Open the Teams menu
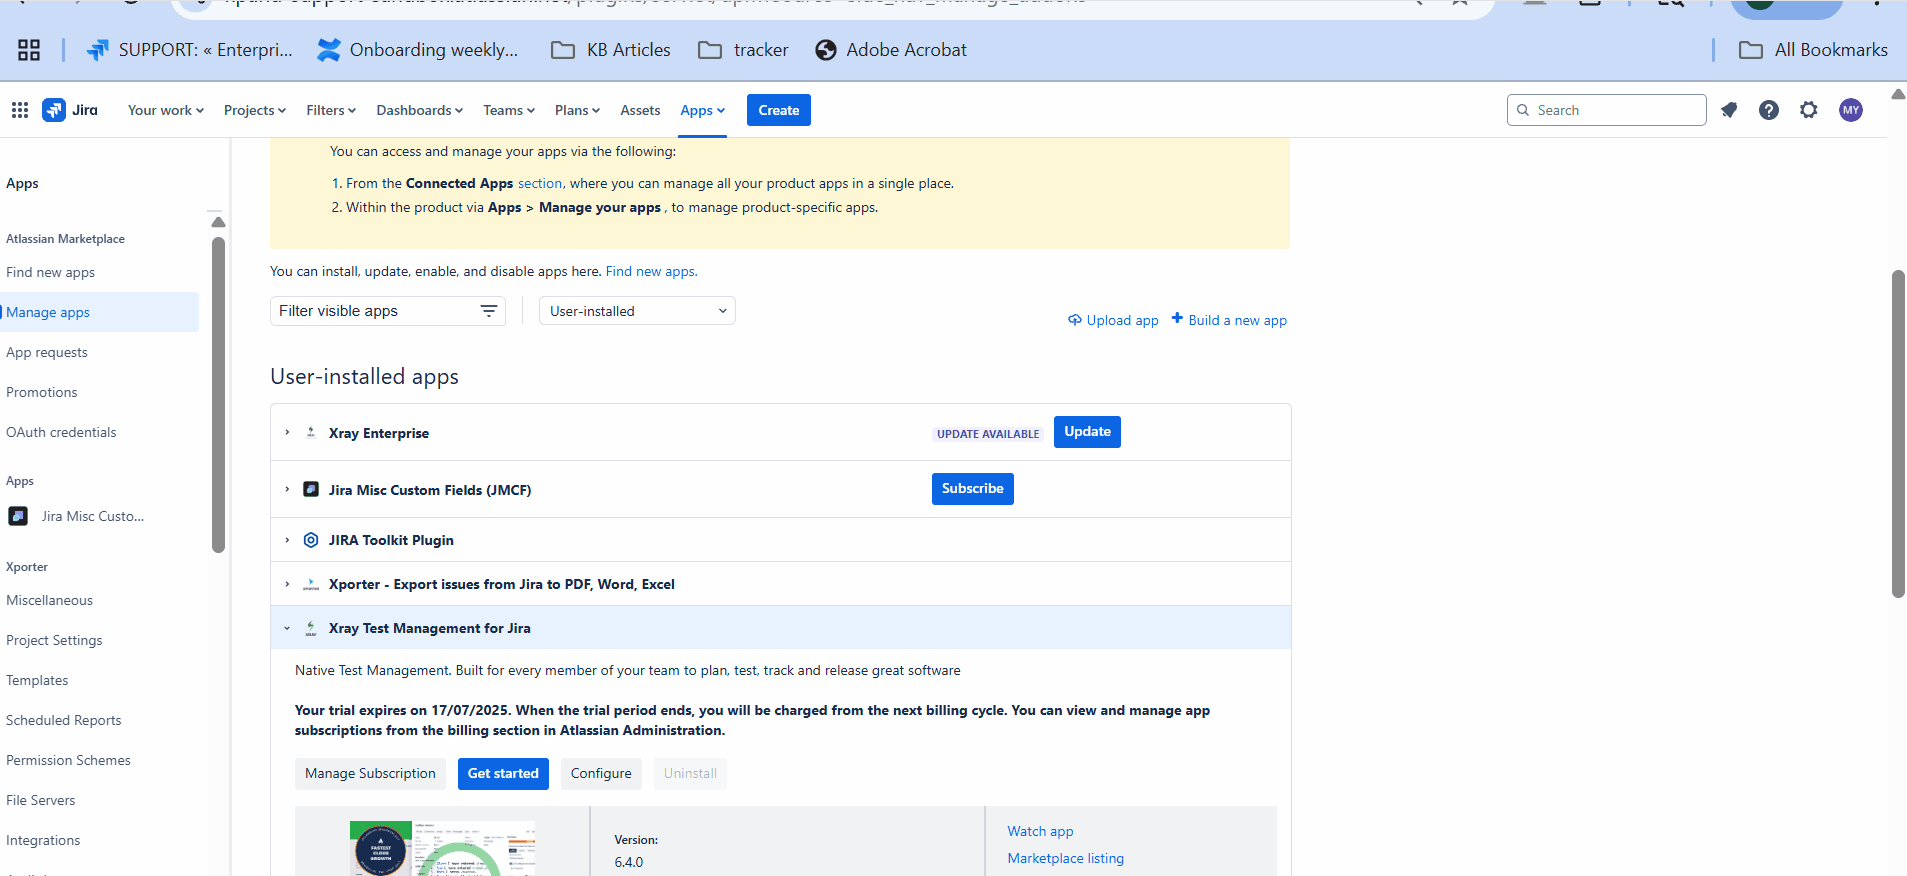The height and width of the screenshot is (876, 1907). [509, 110]
